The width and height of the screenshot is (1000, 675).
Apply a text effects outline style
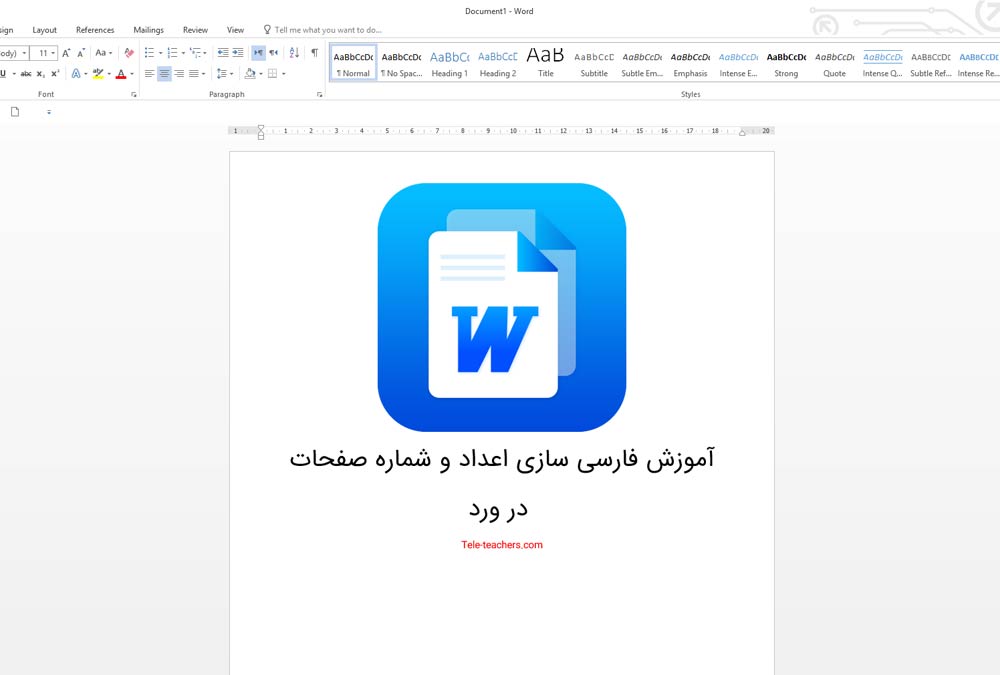(76, 74)
